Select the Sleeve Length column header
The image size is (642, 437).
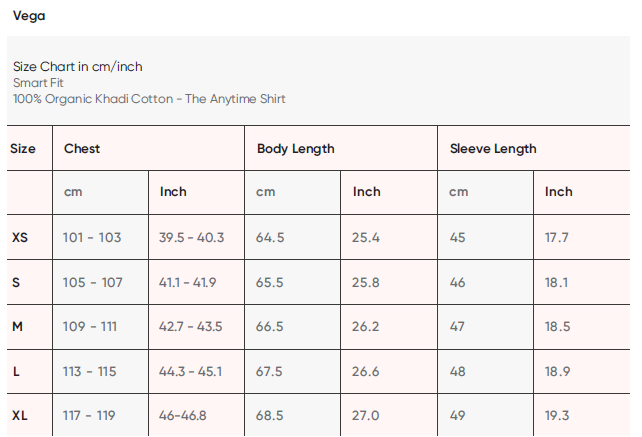click(x=493, y=149)
